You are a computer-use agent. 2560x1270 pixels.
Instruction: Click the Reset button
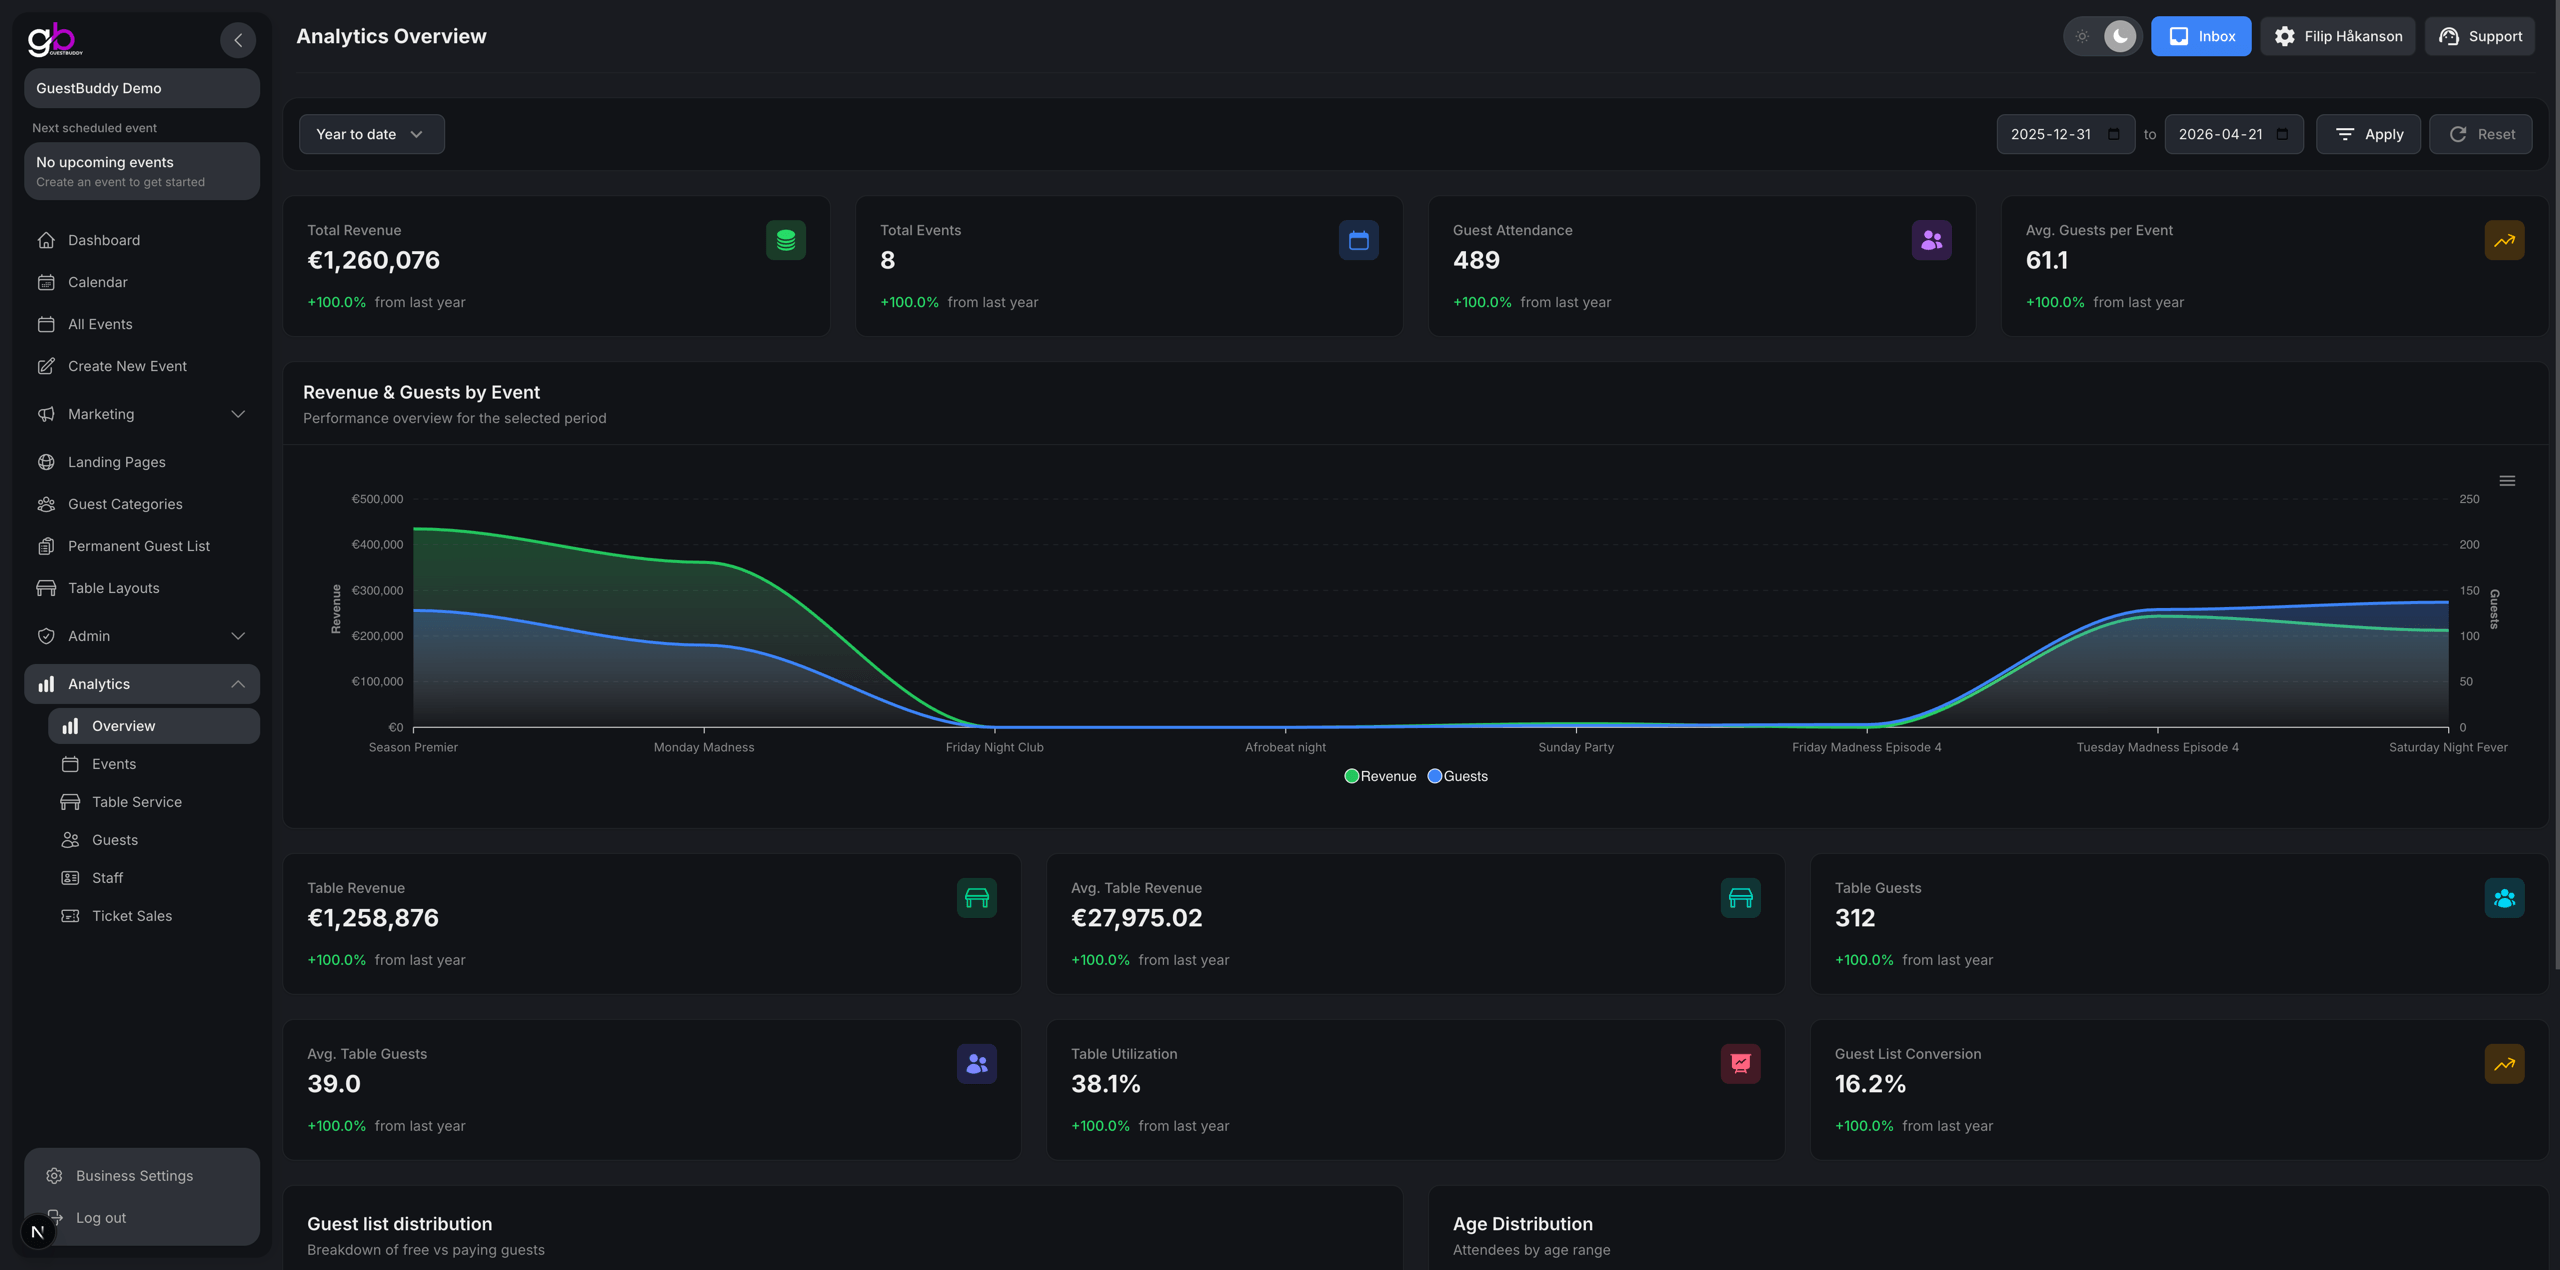point(2481,133)
